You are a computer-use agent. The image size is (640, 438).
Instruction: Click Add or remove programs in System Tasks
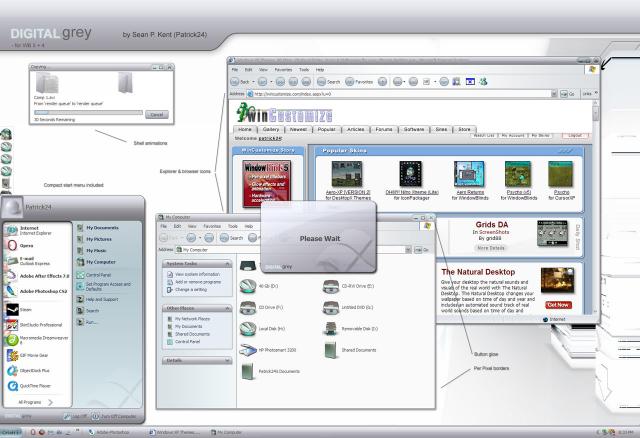(x=194, y=282)
